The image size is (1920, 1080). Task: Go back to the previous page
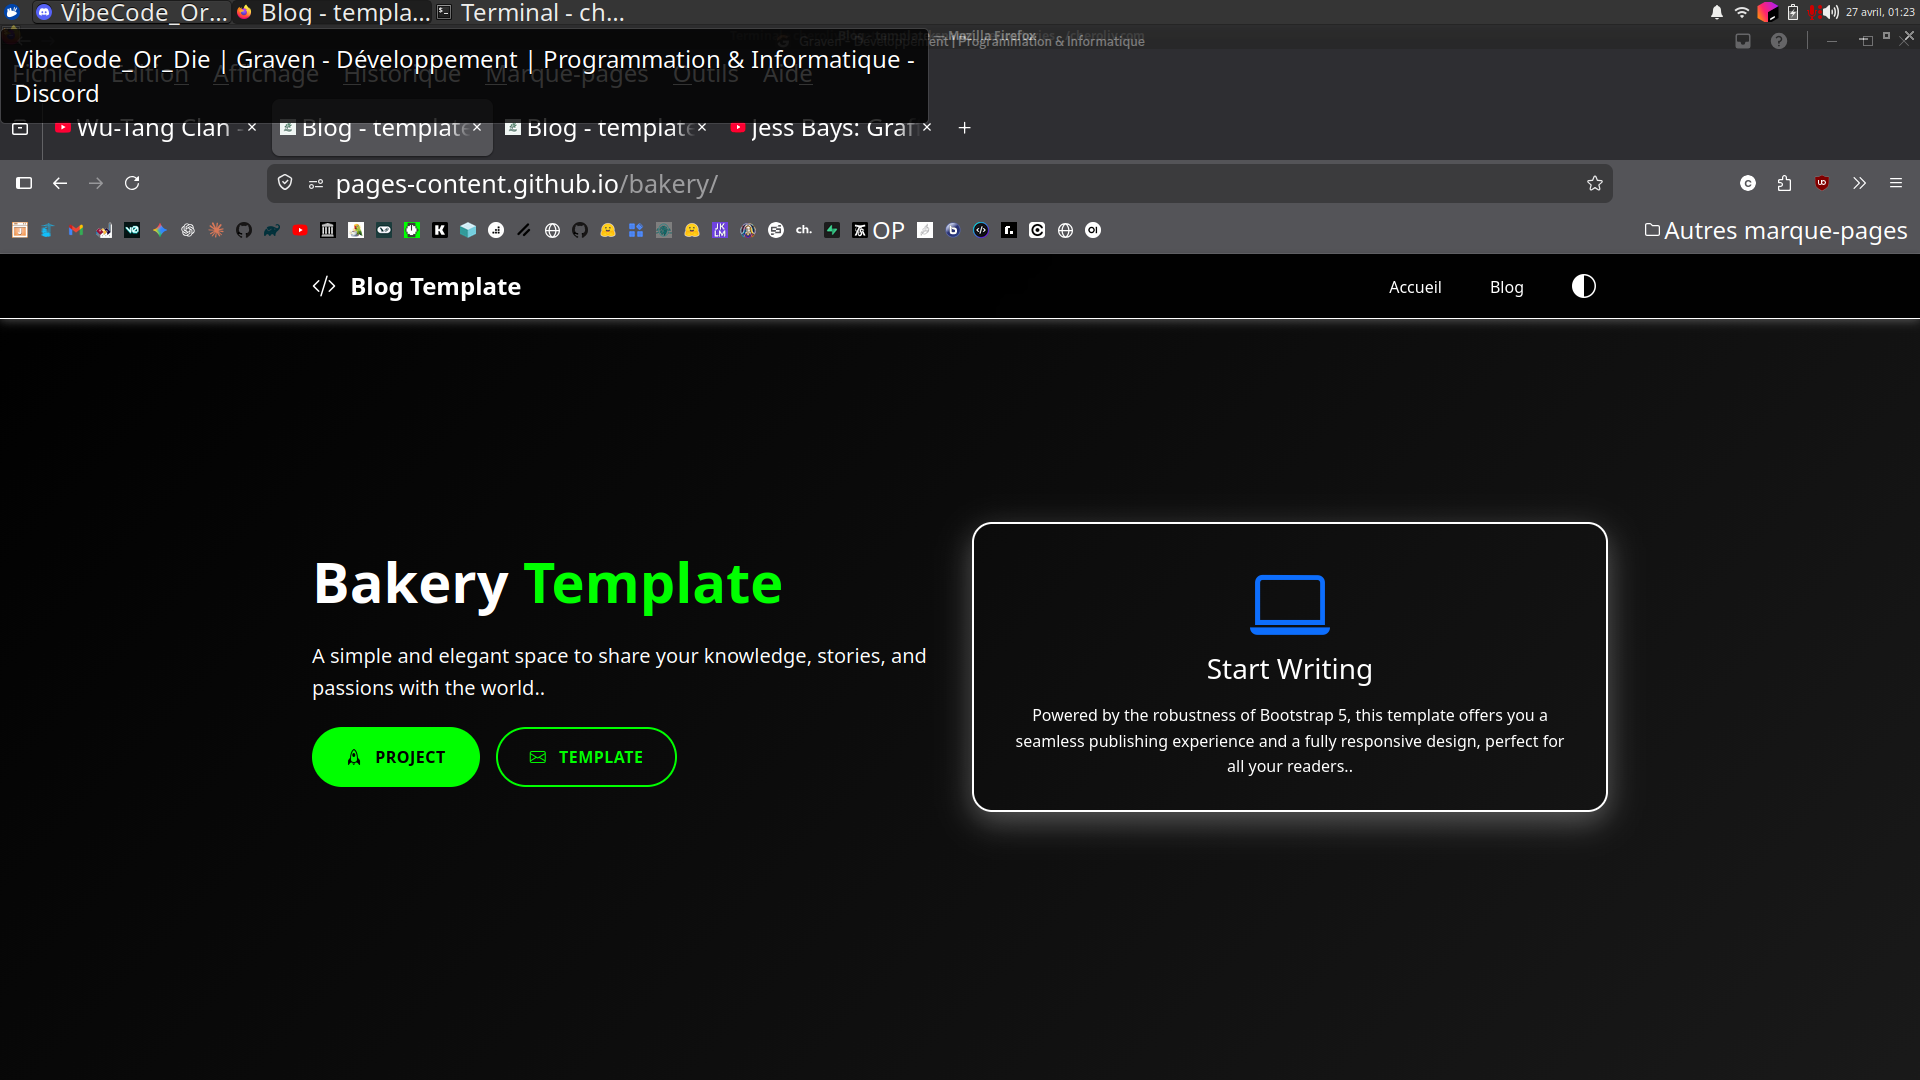(x=60, y=183)
